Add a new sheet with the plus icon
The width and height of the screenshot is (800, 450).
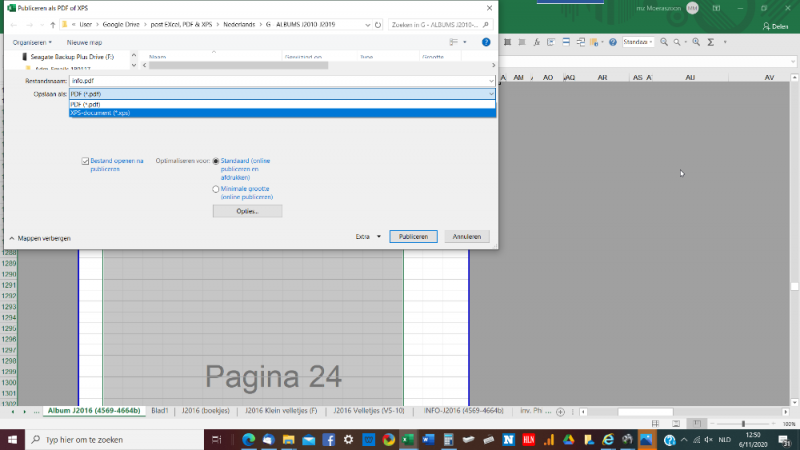(560, 411)
